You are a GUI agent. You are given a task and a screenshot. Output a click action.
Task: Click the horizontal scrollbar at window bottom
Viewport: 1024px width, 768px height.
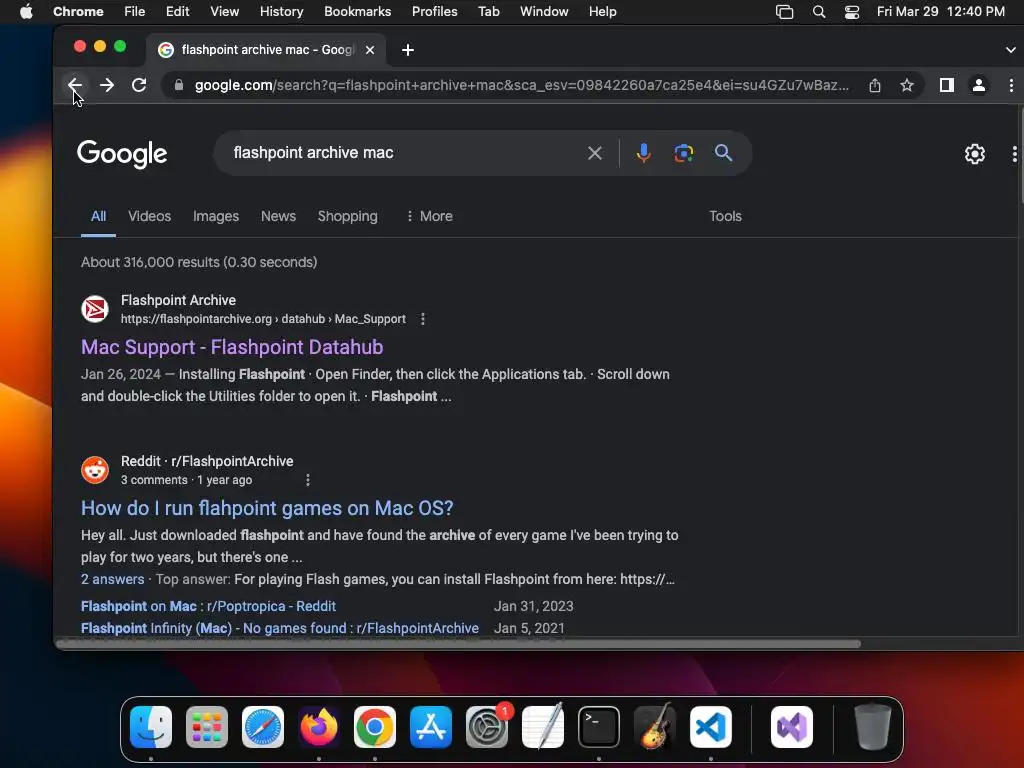tap(458, 644)
